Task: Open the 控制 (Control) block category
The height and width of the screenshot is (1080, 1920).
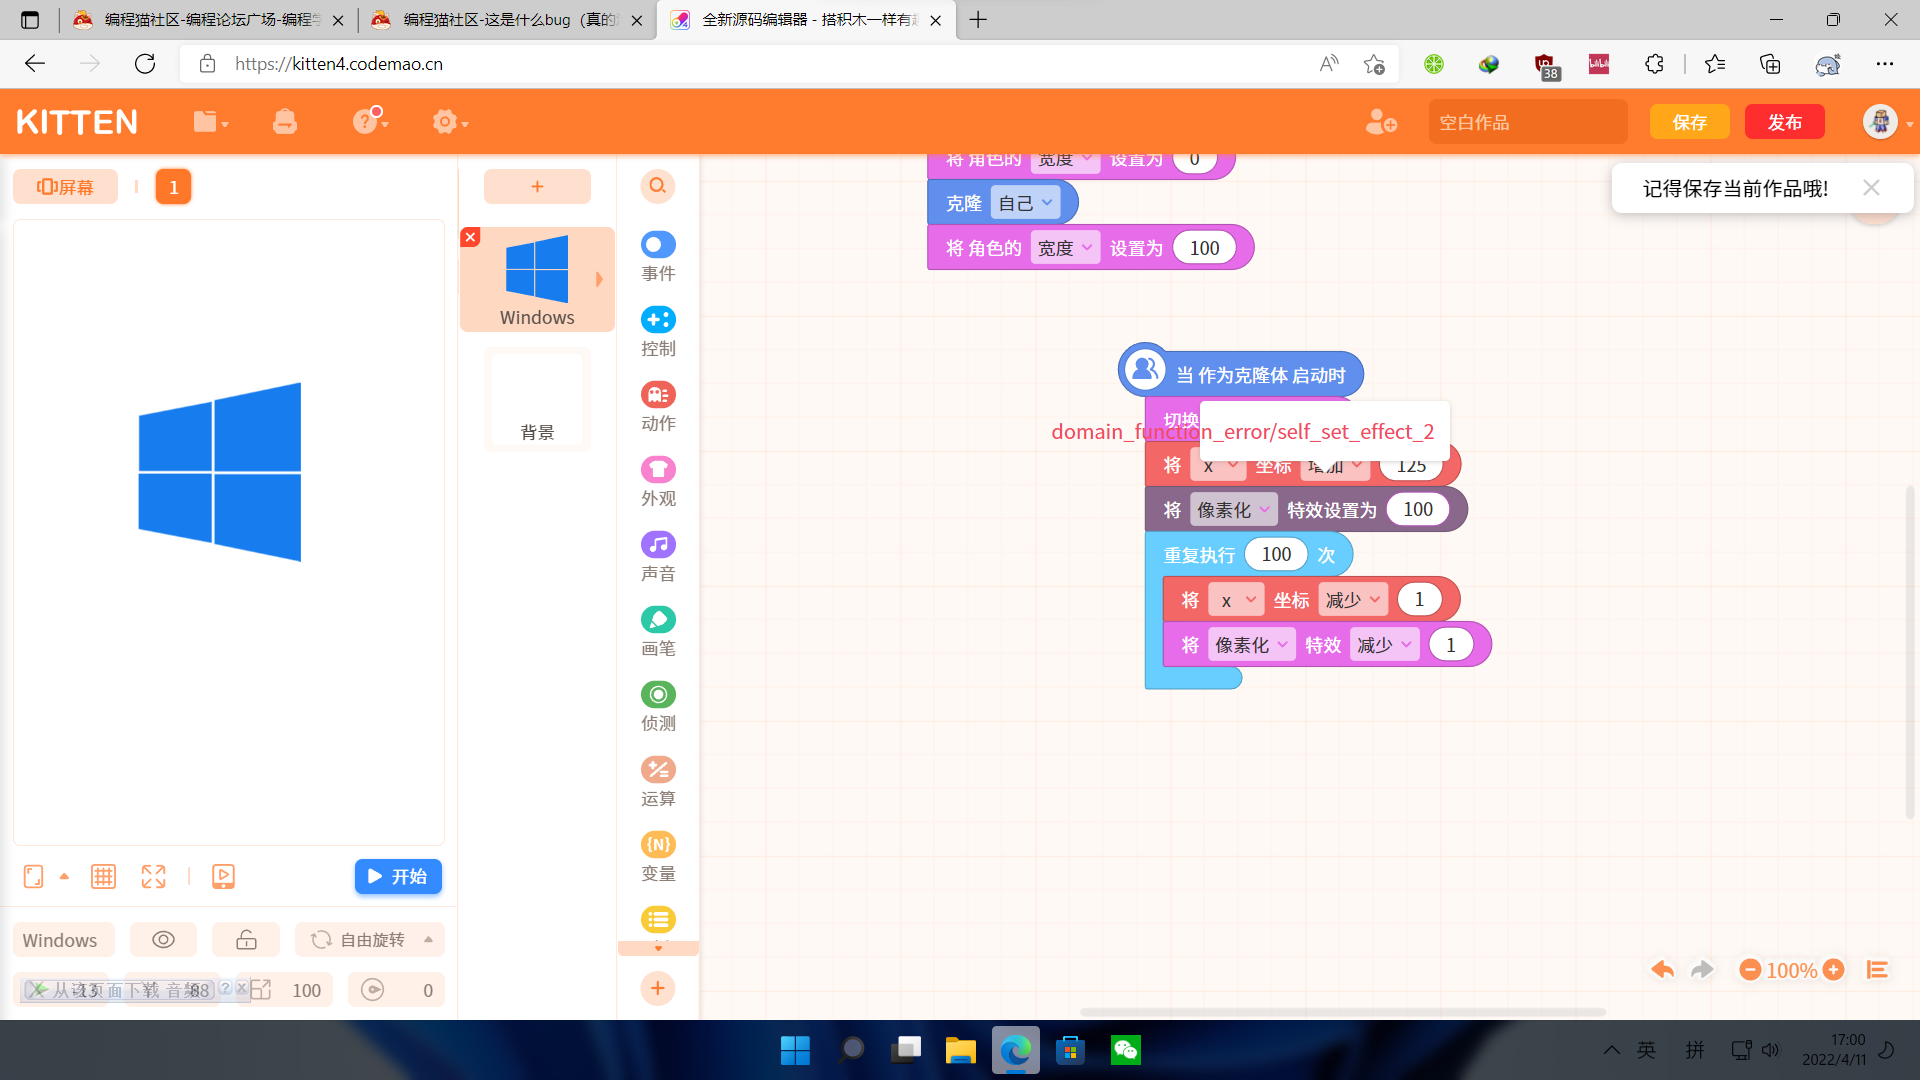Action: tap(658, 331)
